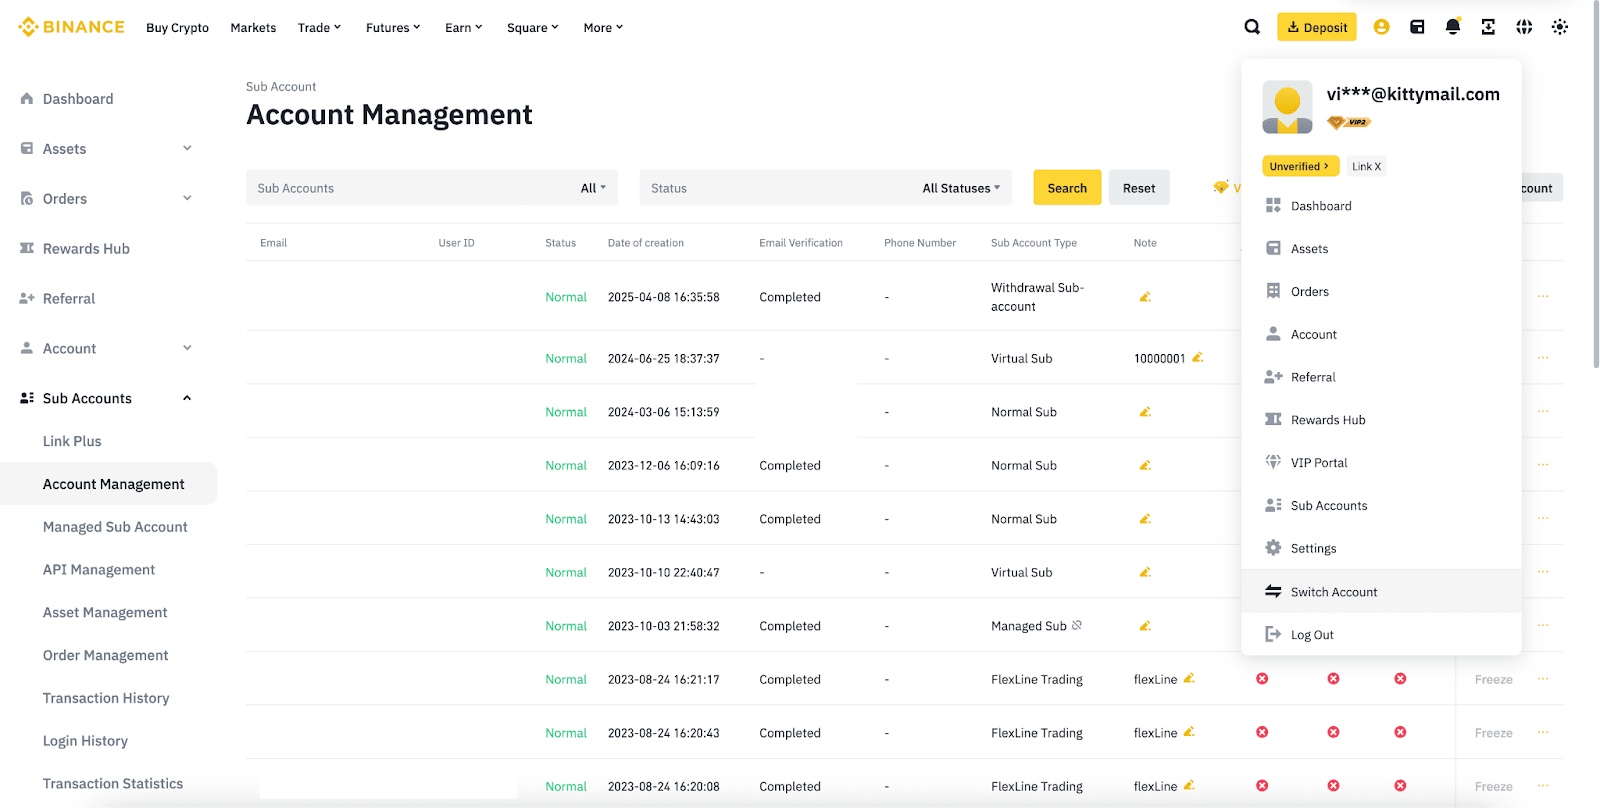Click the globe language icon

pyautogui.click(x=1523, y=27)
